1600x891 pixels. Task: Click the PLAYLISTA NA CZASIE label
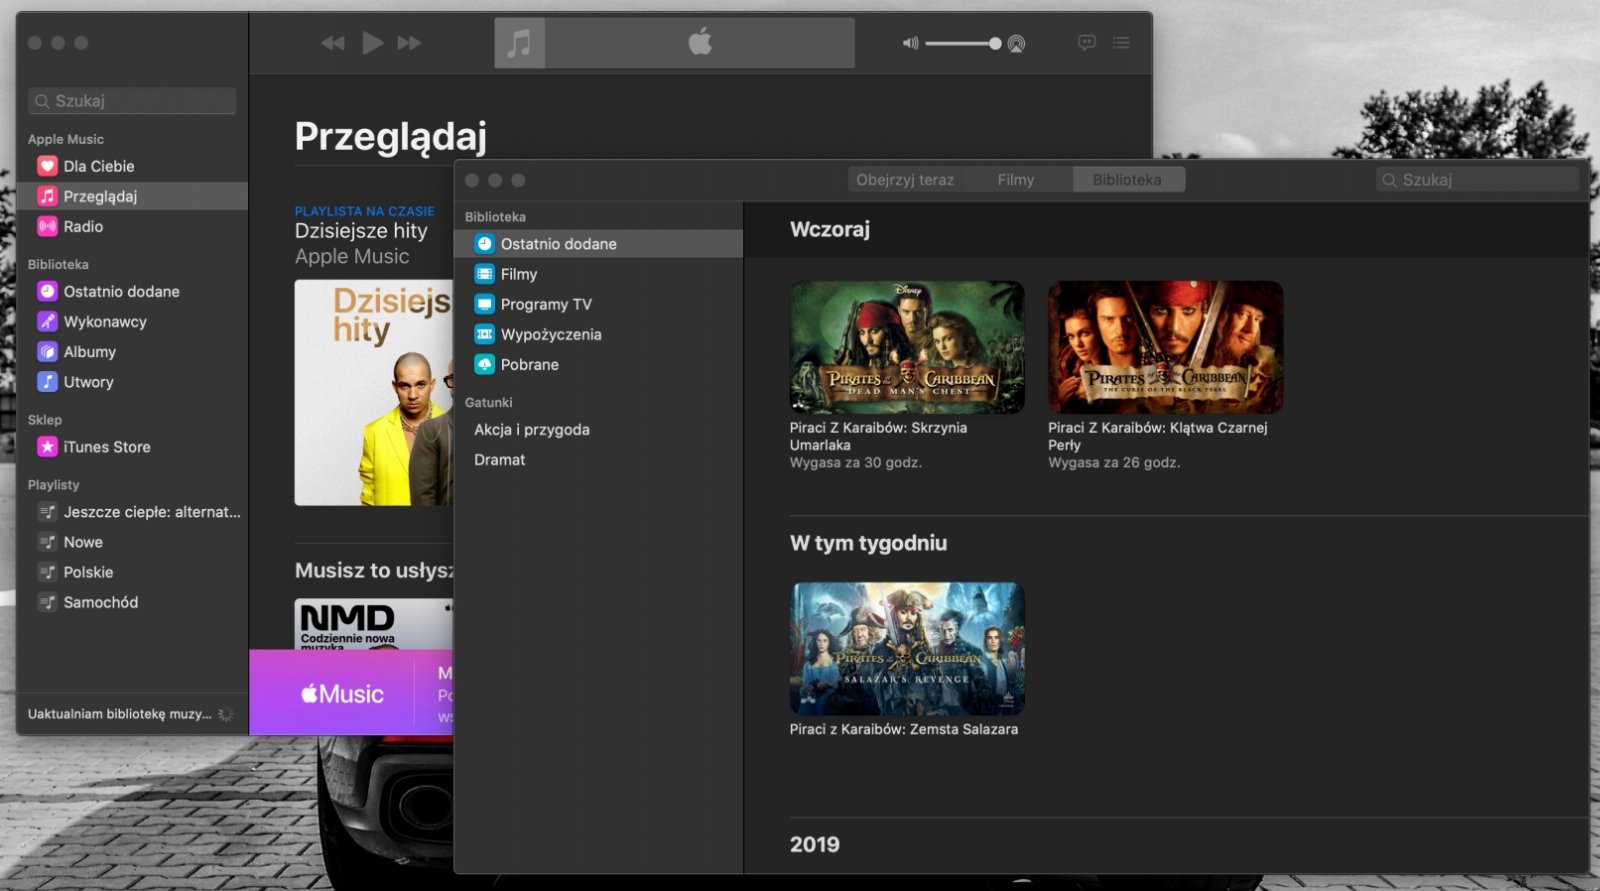[364, 212]
